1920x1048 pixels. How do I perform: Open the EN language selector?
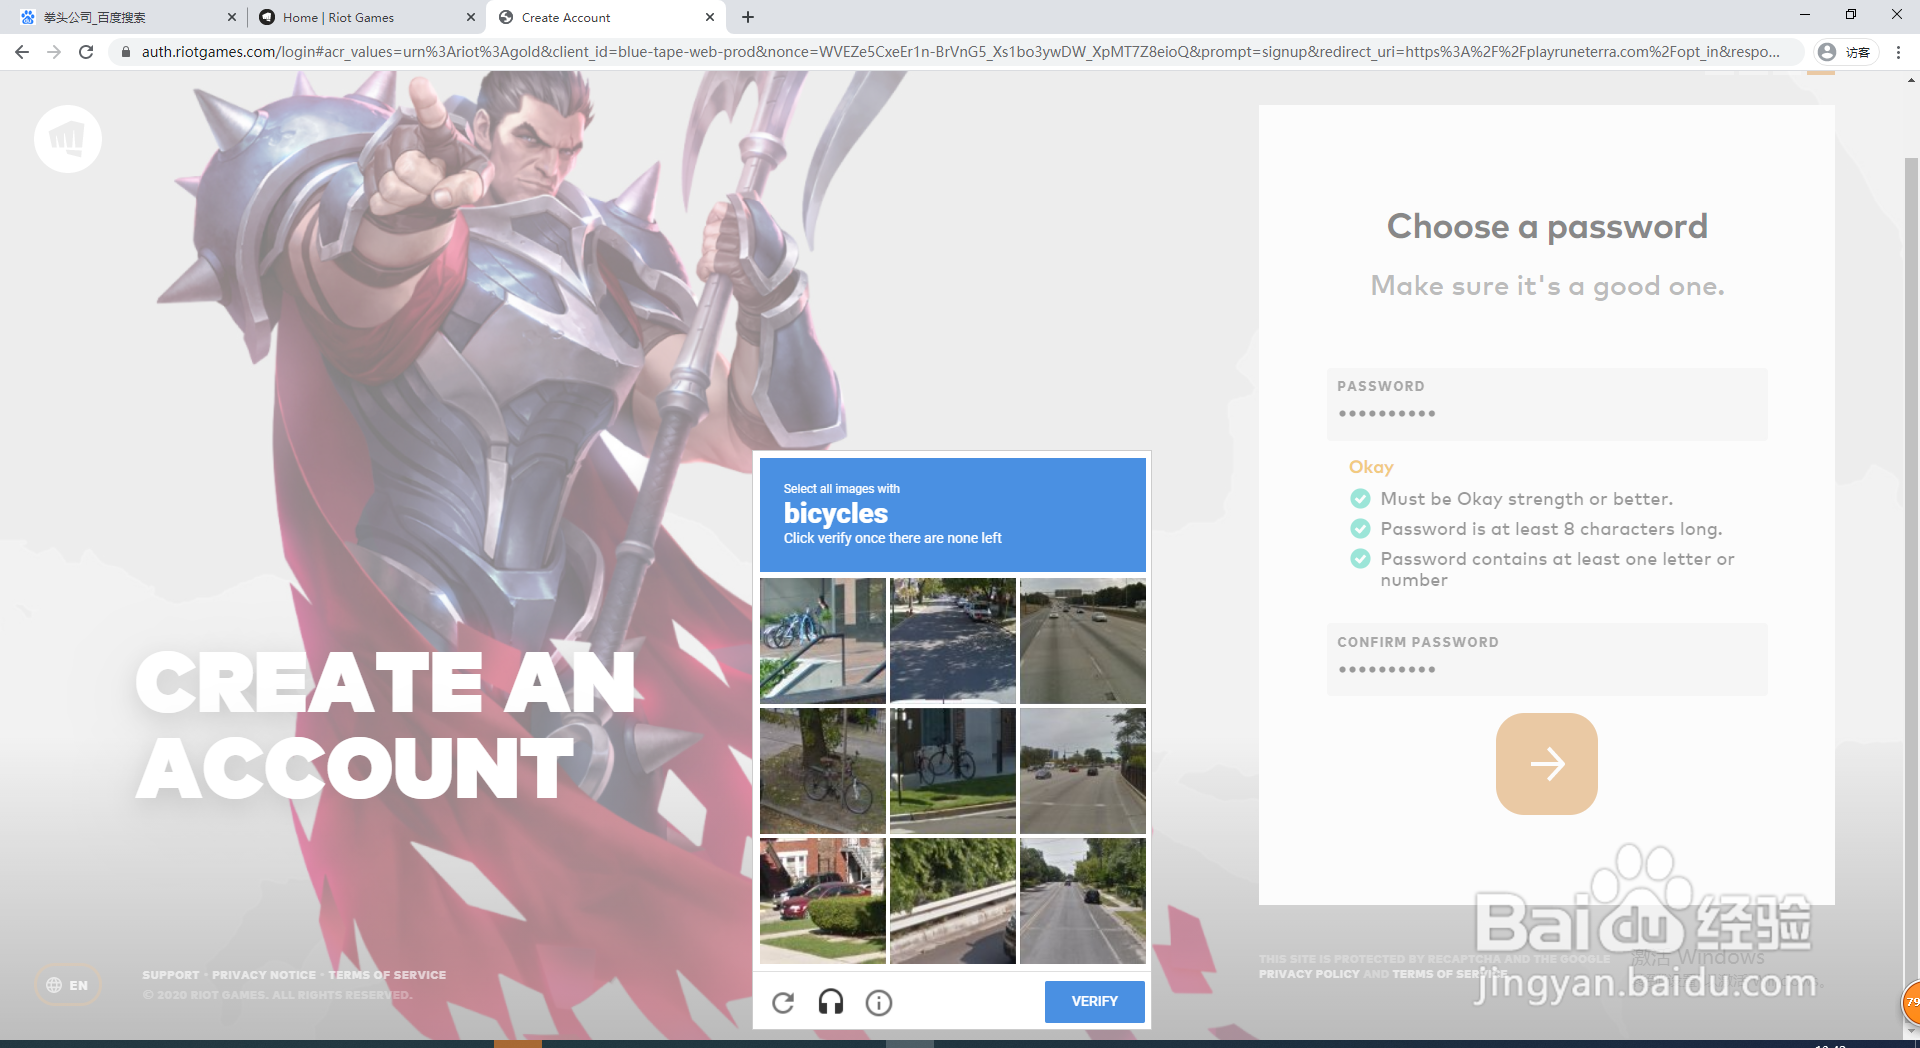click(x=68, y=985)
